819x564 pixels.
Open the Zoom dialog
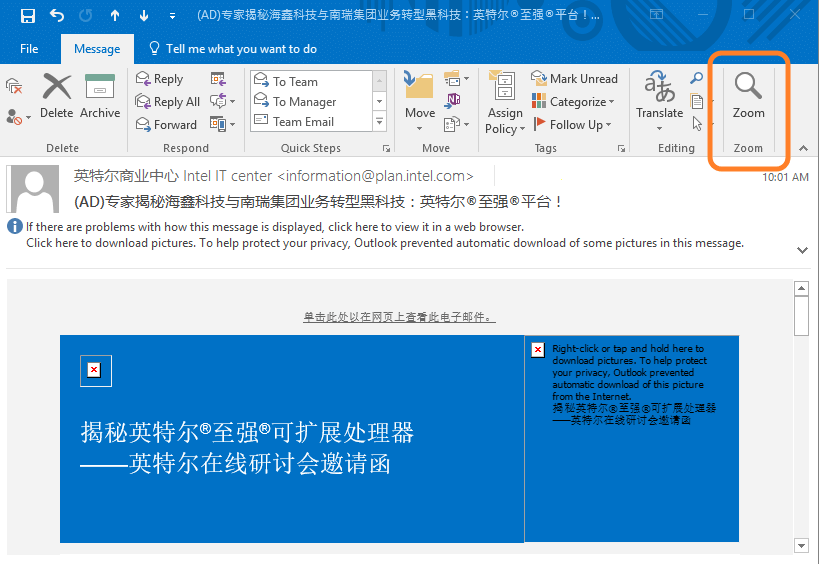(x=748, y=96)
